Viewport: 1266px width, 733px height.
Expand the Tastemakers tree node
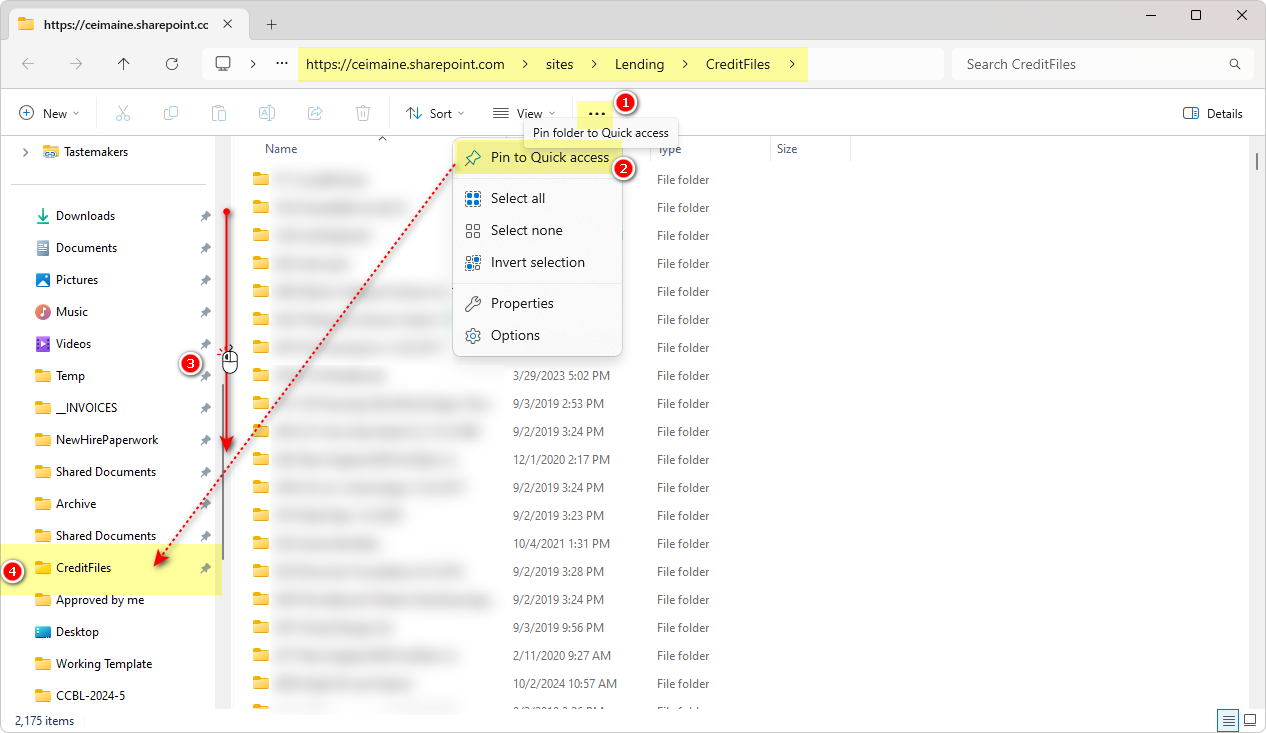click(x=25, y=152)
